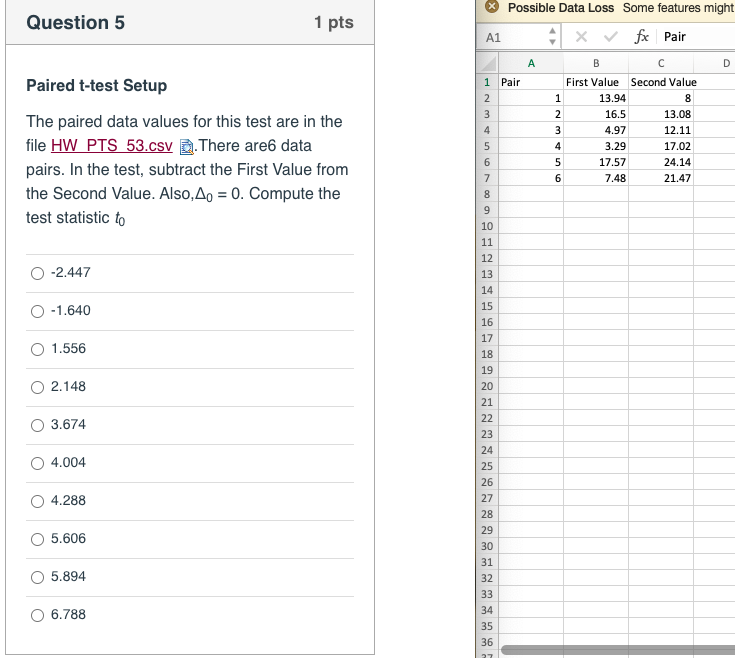
Task: Click the Second Value header cell
Action: 661,82
